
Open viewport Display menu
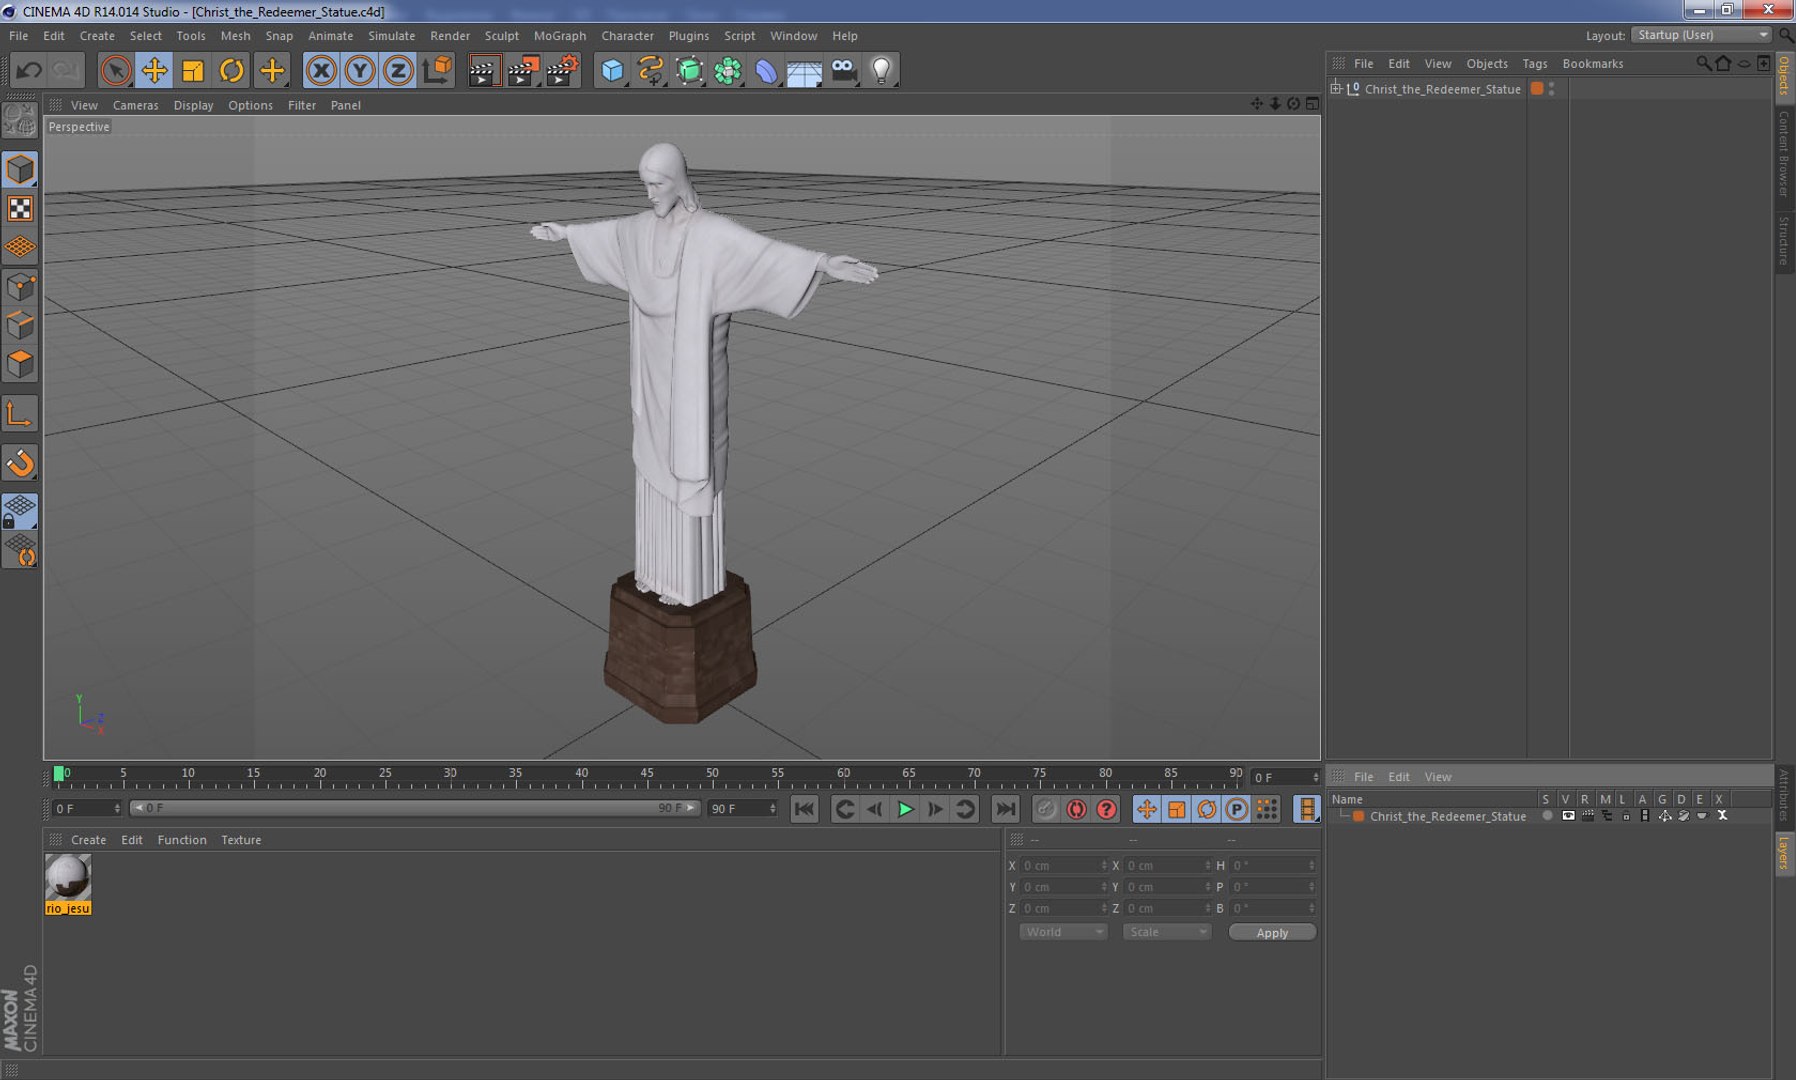193,105
